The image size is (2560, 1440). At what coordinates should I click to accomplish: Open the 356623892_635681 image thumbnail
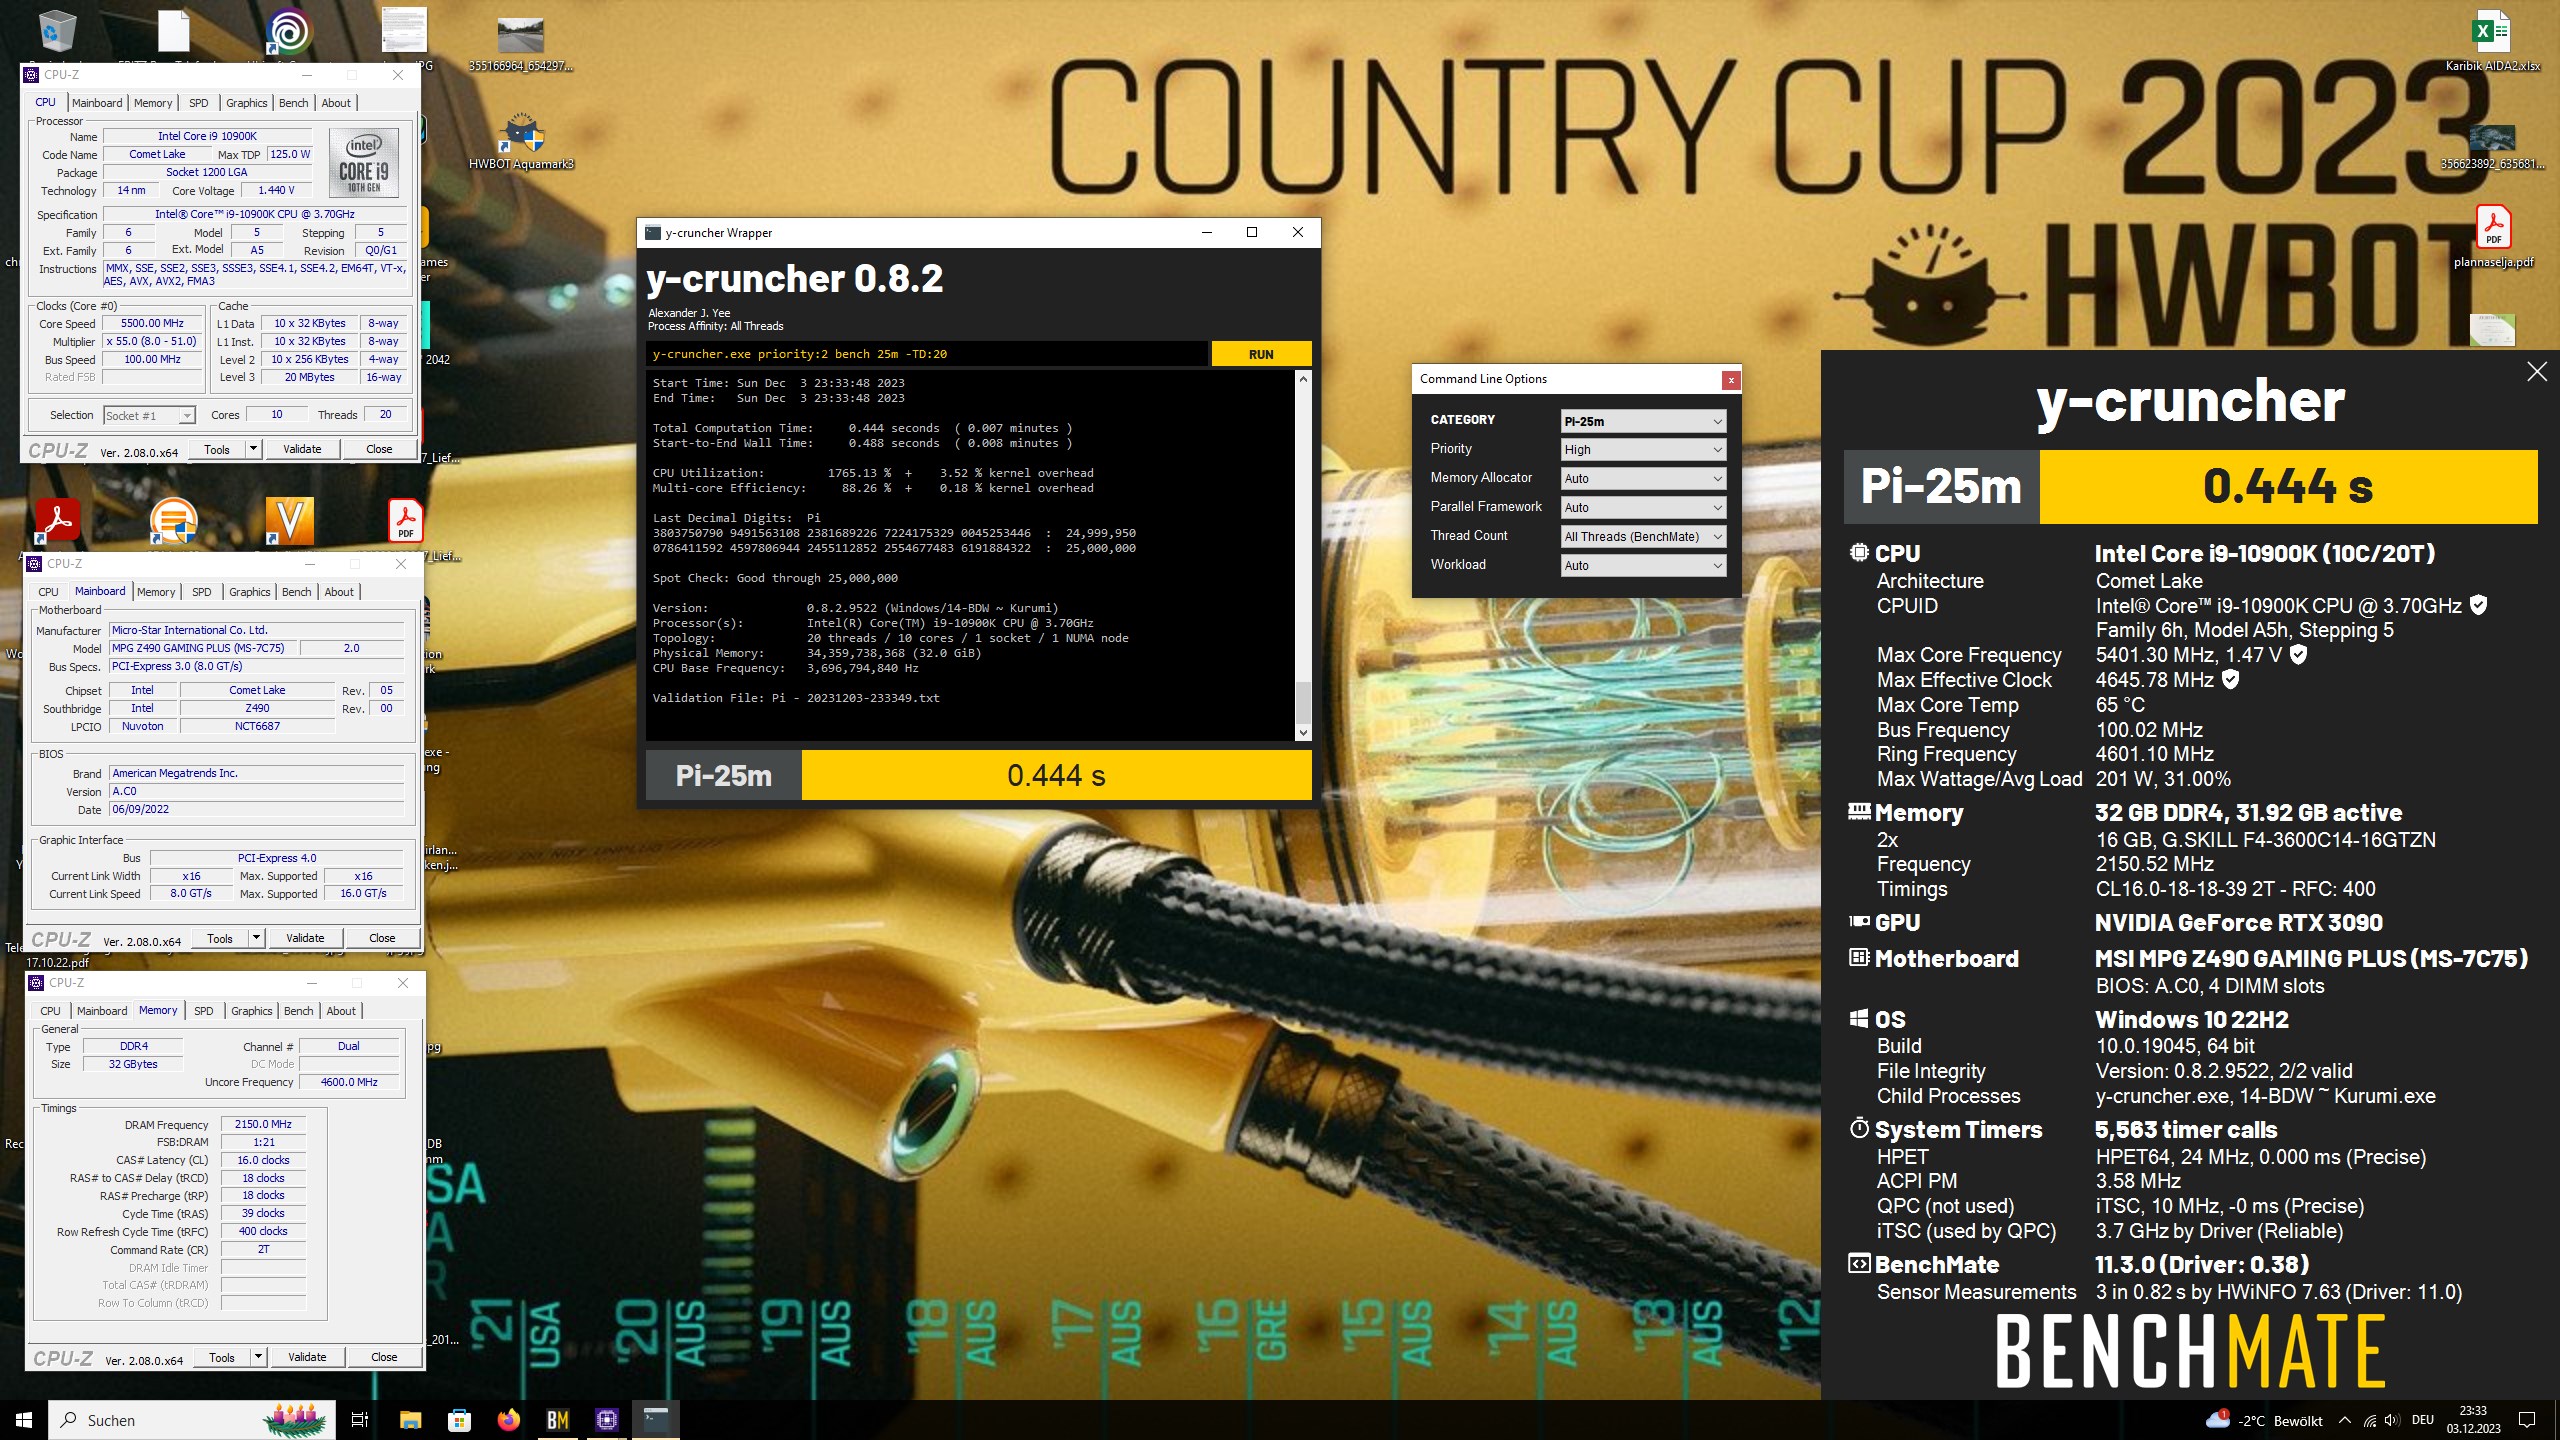click(x=2492, y=146)
